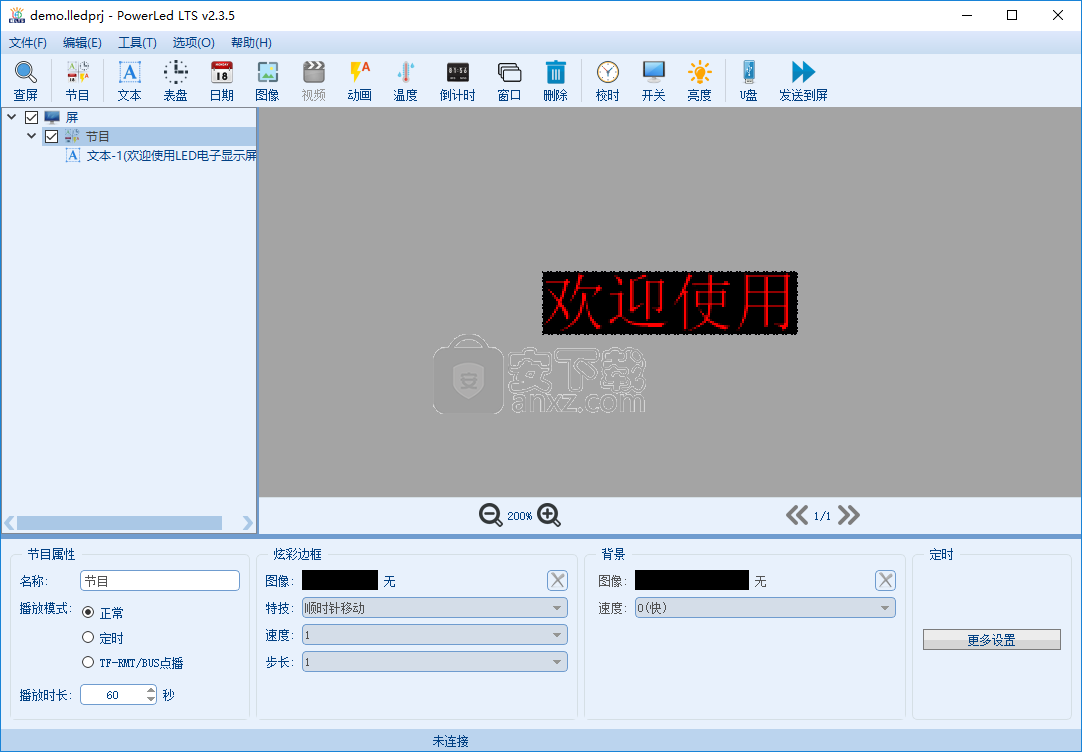The height and width of the screenshot is (752, 1082).
Task: Click the 删除 delete trash icon
Action: coord(555,81)
